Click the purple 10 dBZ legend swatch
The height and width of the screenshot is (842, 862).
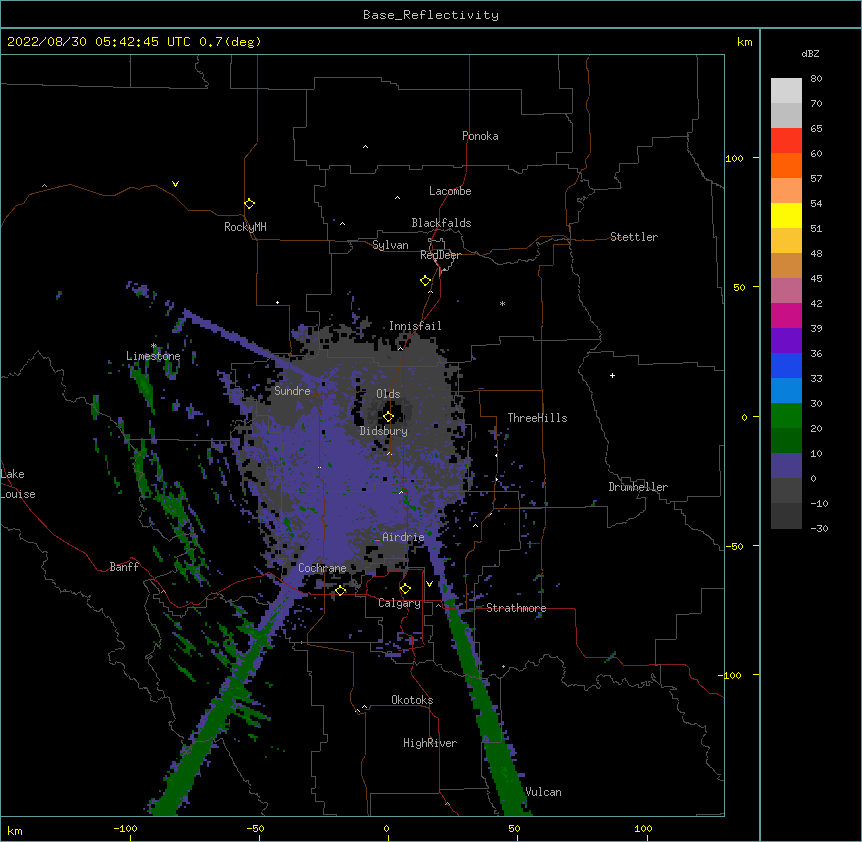tap(786, 466)
